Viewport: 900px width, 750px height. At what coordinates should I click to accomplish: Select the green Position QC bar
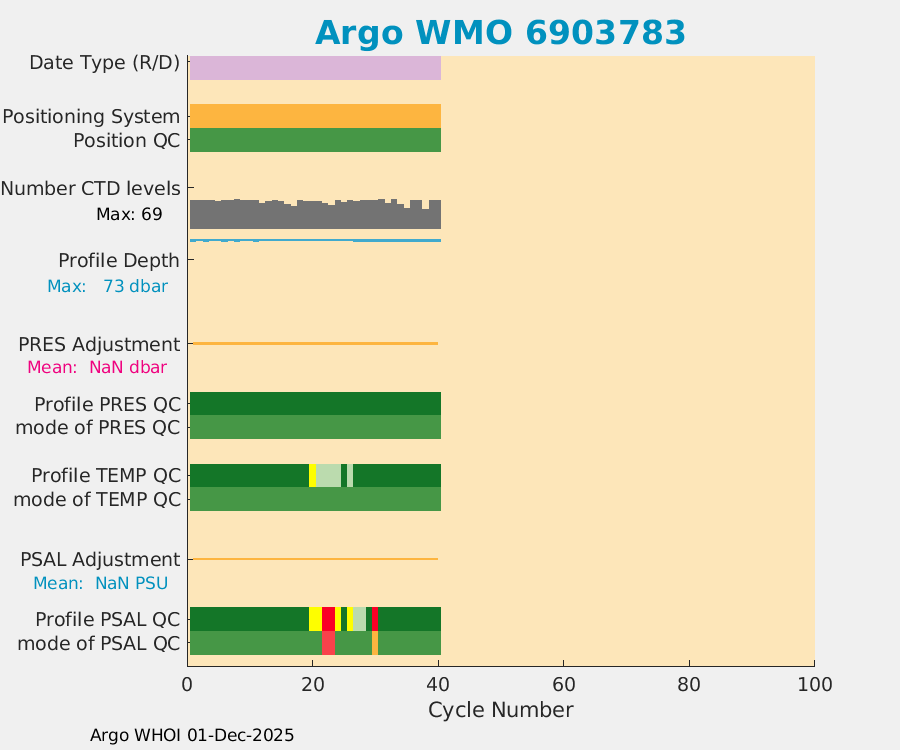[315, 140]
